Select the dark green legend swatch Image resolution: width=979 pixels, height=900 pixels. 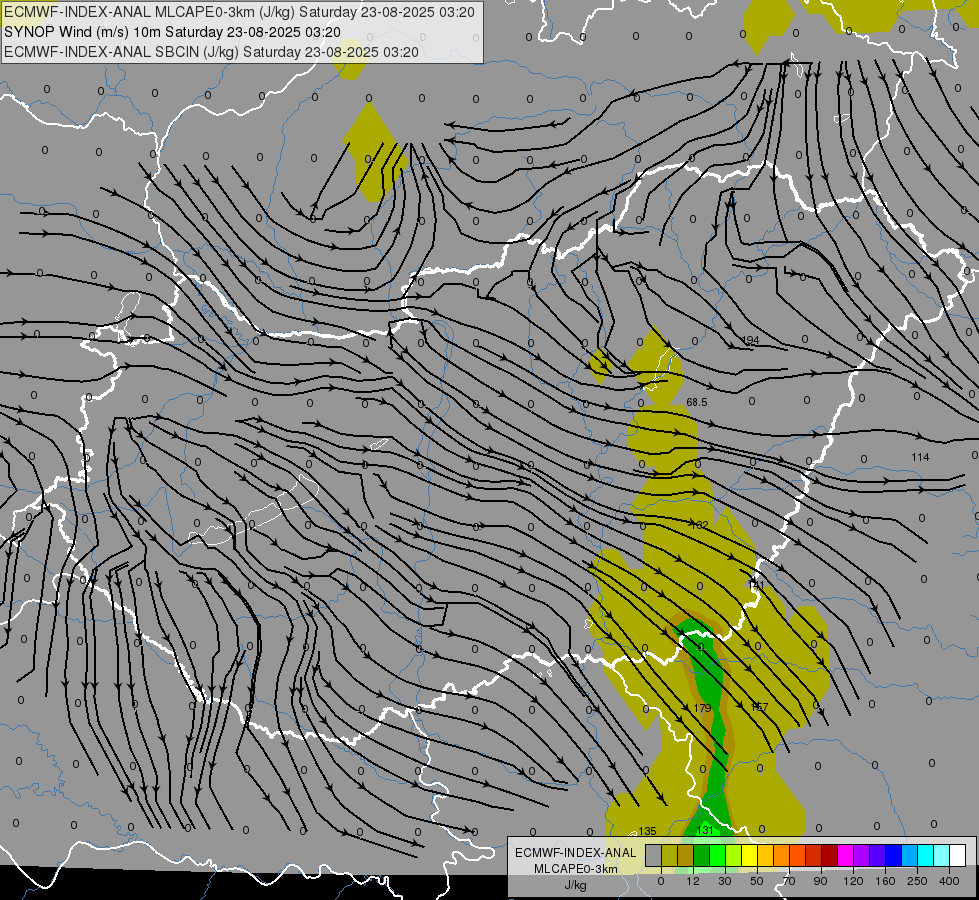702,855
